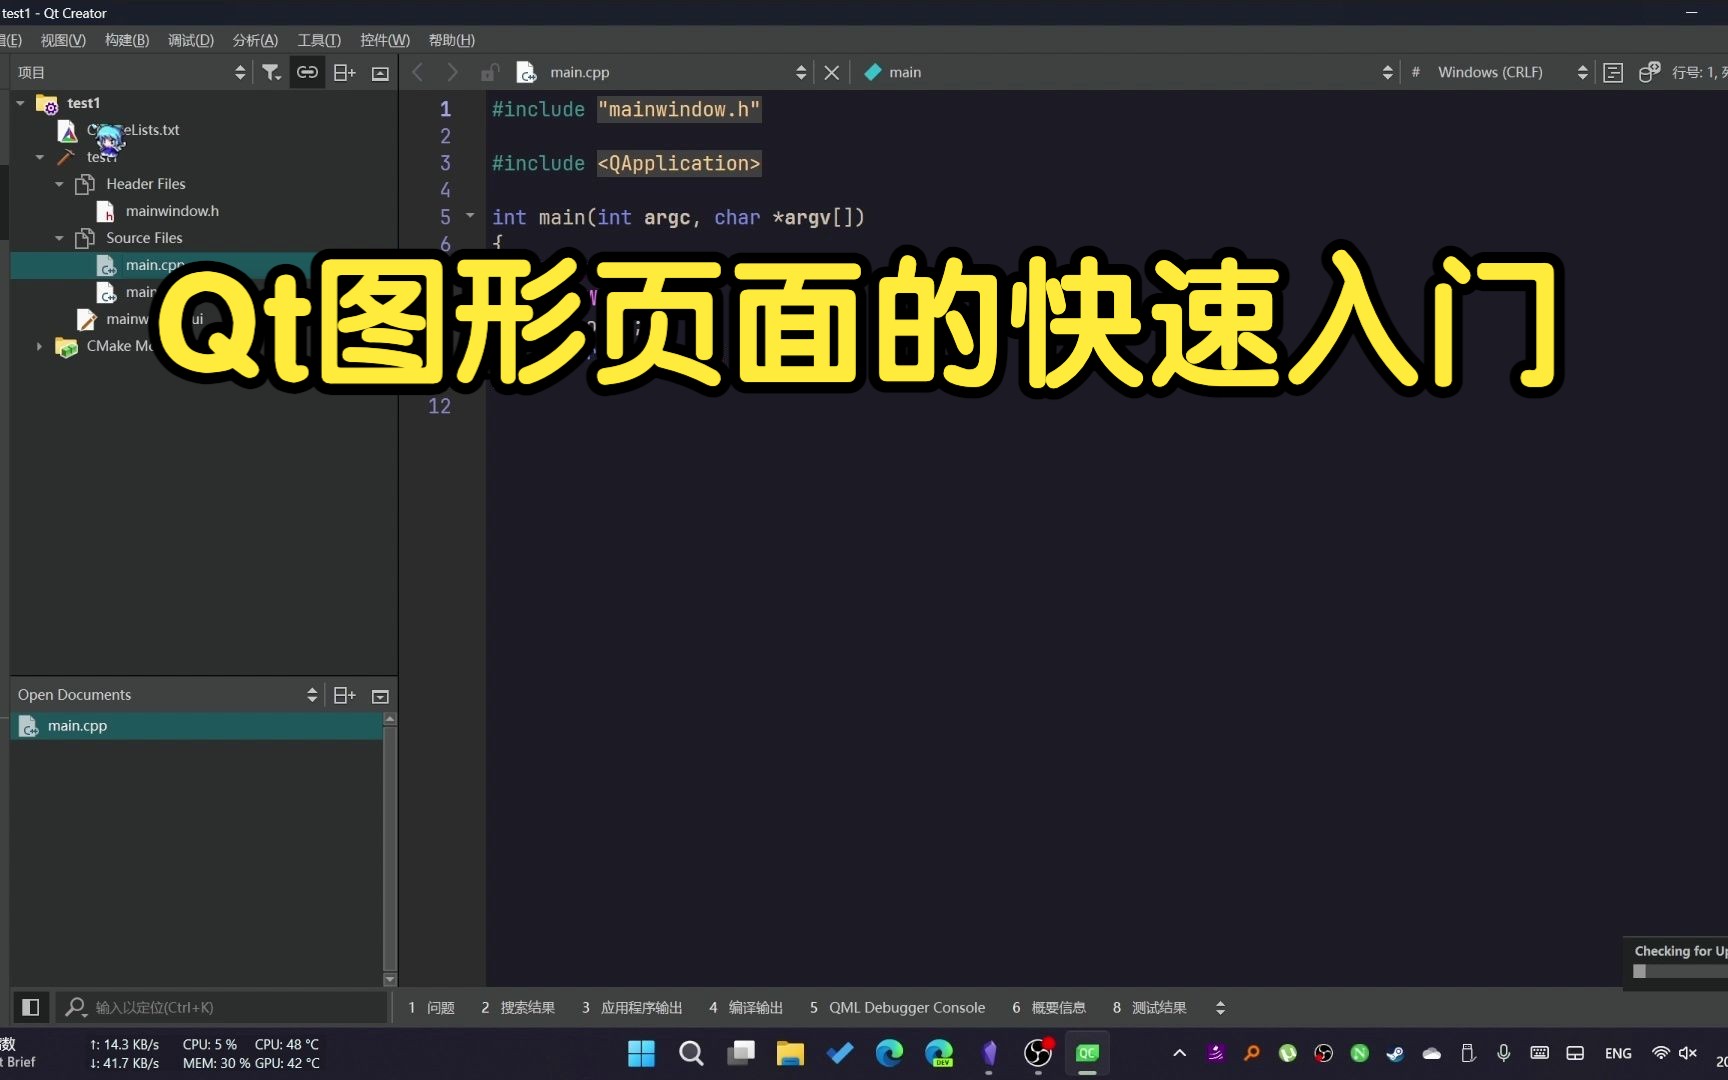This screenshot has width=1728, height=1080.
Task: Open the 概要信息 general messages pane
Action: pyautogui.click(x=1049, y=1008)
